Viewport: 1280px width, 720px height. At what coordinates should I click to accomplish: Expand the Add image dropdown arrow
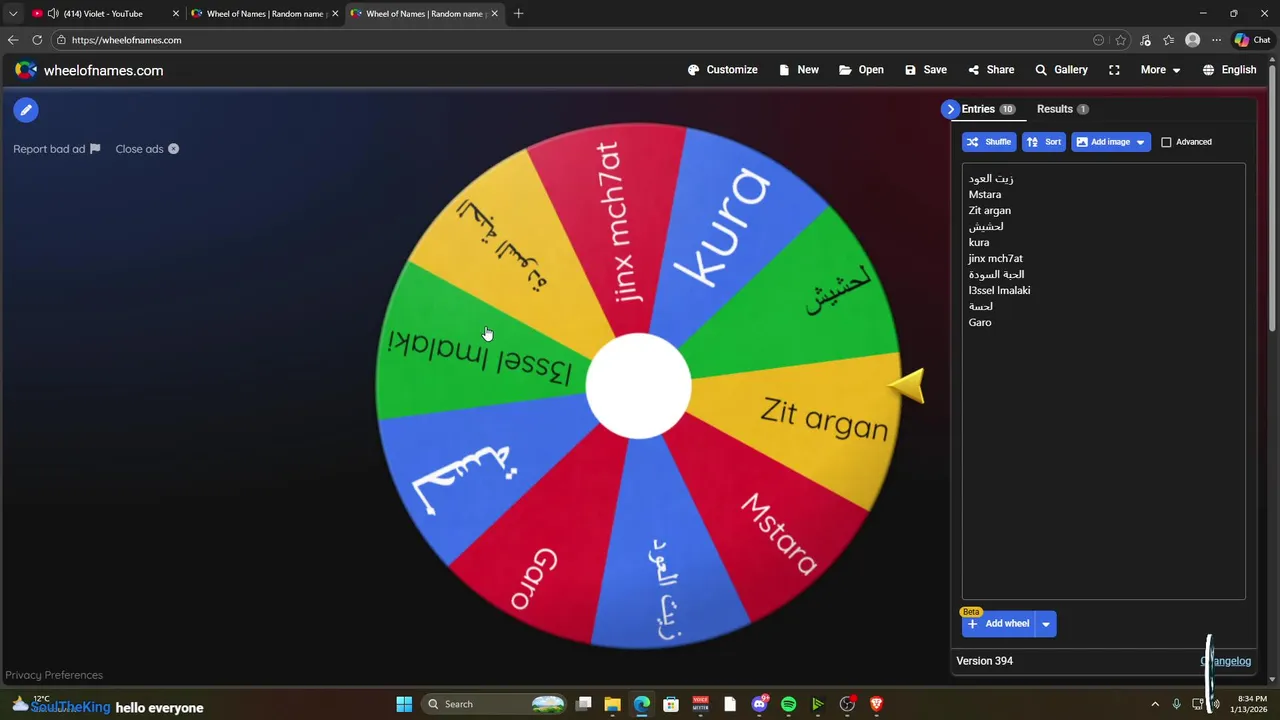point(1140,142)
